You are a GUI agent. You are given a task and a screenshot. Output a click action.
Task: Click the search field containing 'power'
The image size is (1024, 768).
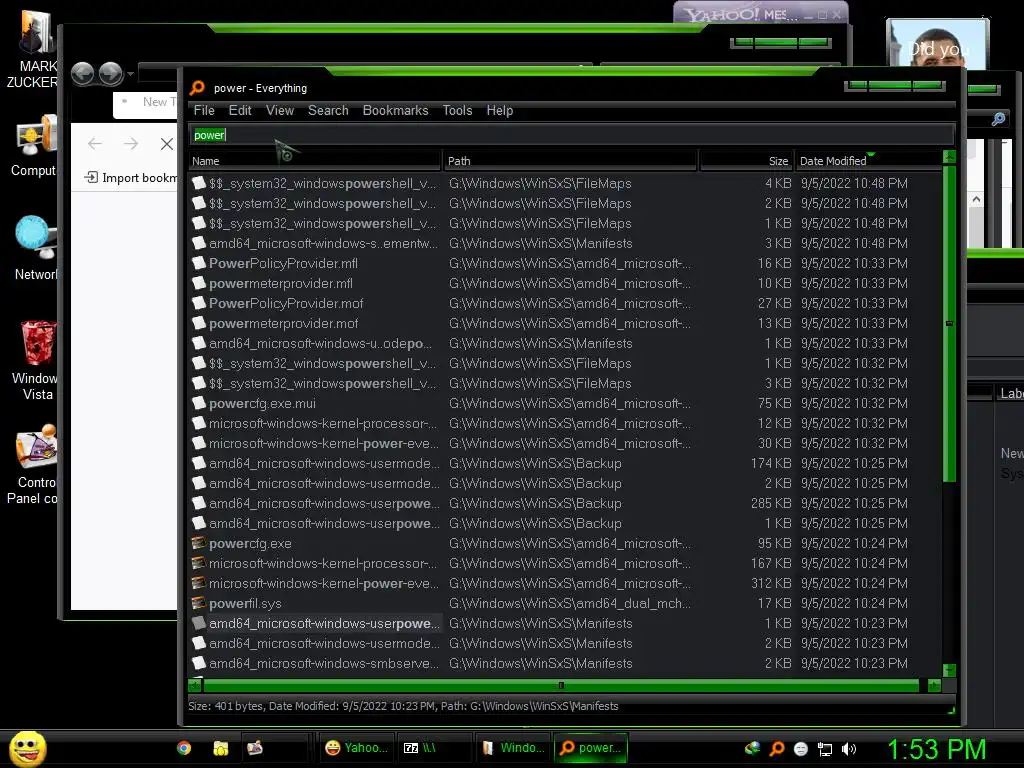(x=572, y=135)
